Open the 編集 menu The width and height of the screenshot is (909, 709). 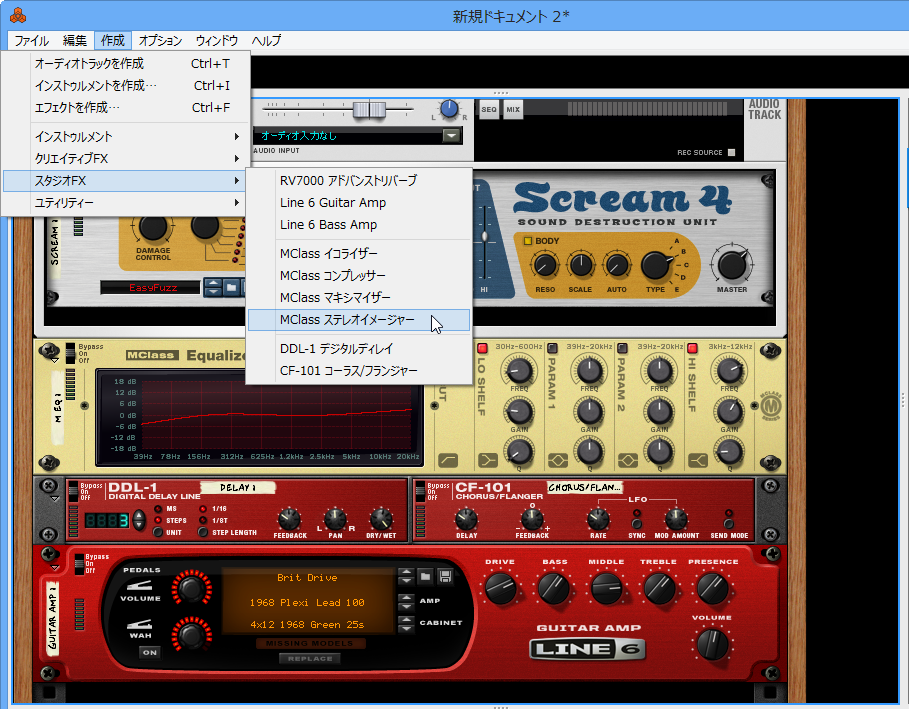pyautogui.click(x=74, y=41)
